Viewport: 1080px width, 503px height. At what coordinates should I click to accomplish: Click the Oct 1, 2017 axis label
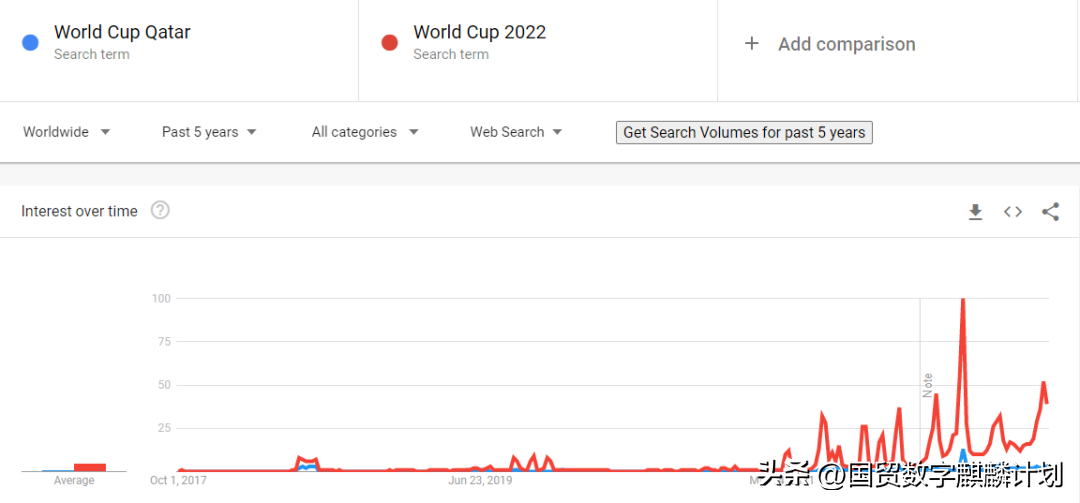click(x=178, y=481)
